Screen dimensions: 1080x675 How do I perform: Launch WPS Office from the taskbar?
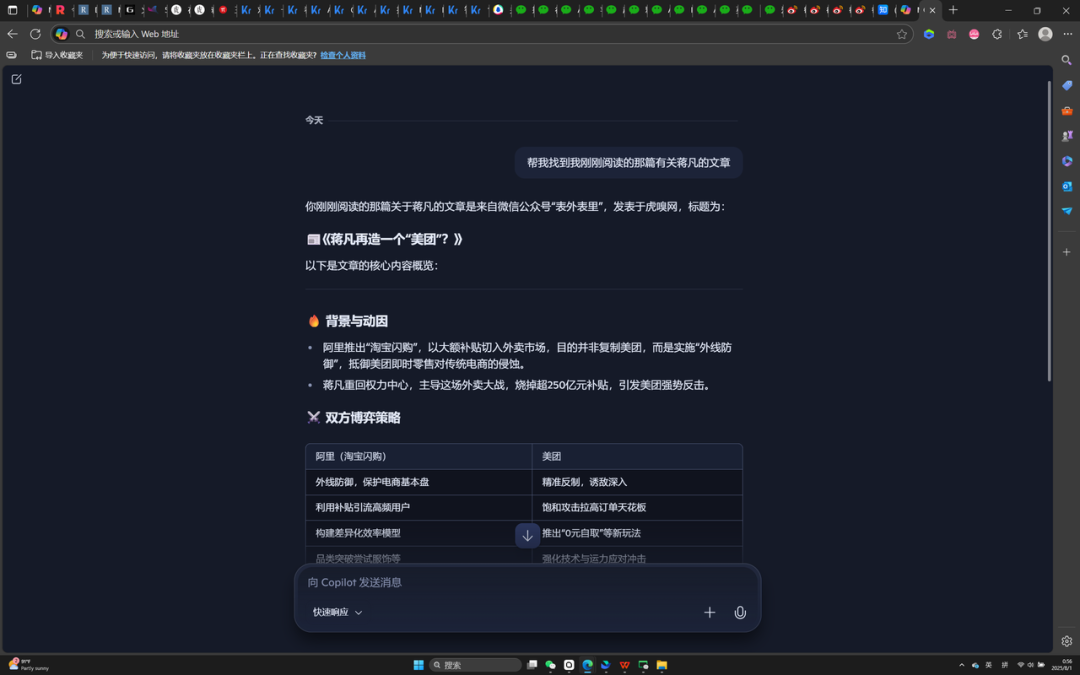[625, 664]
